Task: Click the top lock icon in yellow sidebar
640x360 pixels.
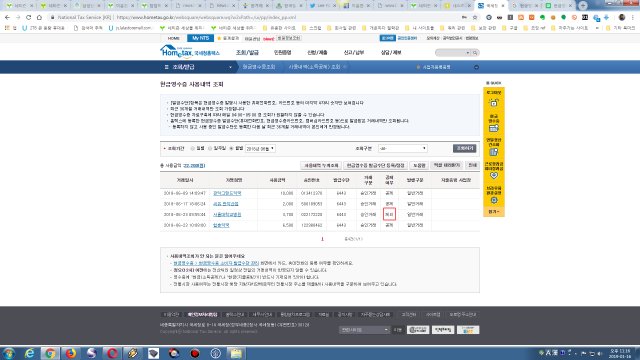Action: (493, 103)
